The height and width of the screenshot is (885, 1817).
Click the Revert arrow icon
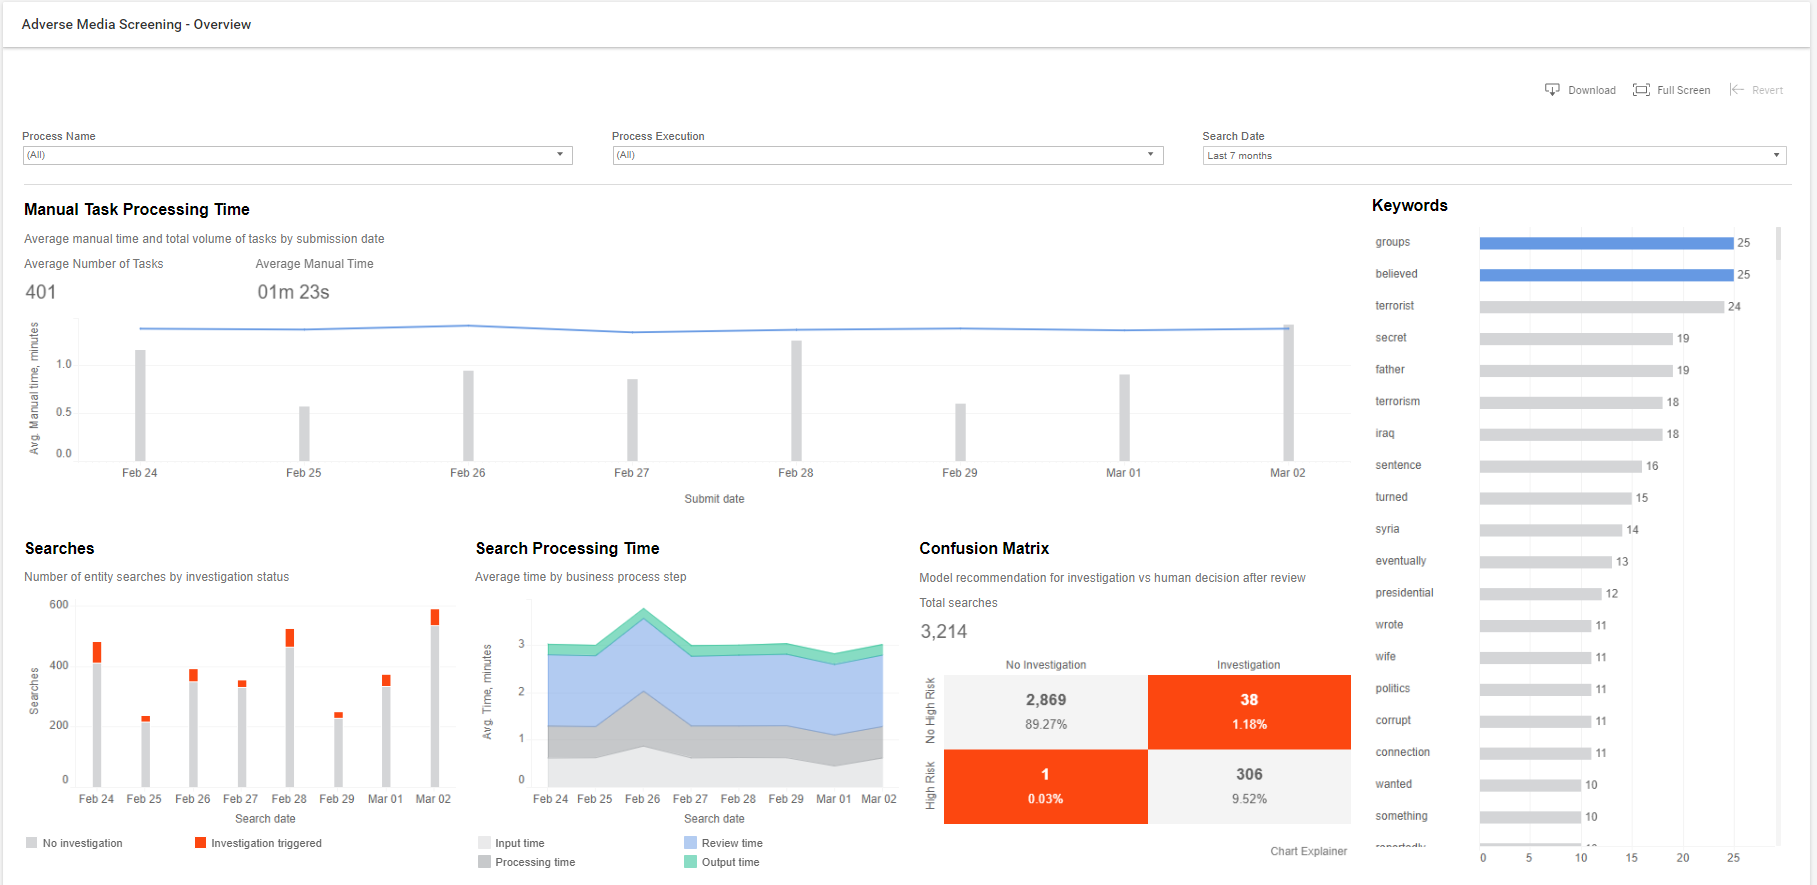(1737, 90)
